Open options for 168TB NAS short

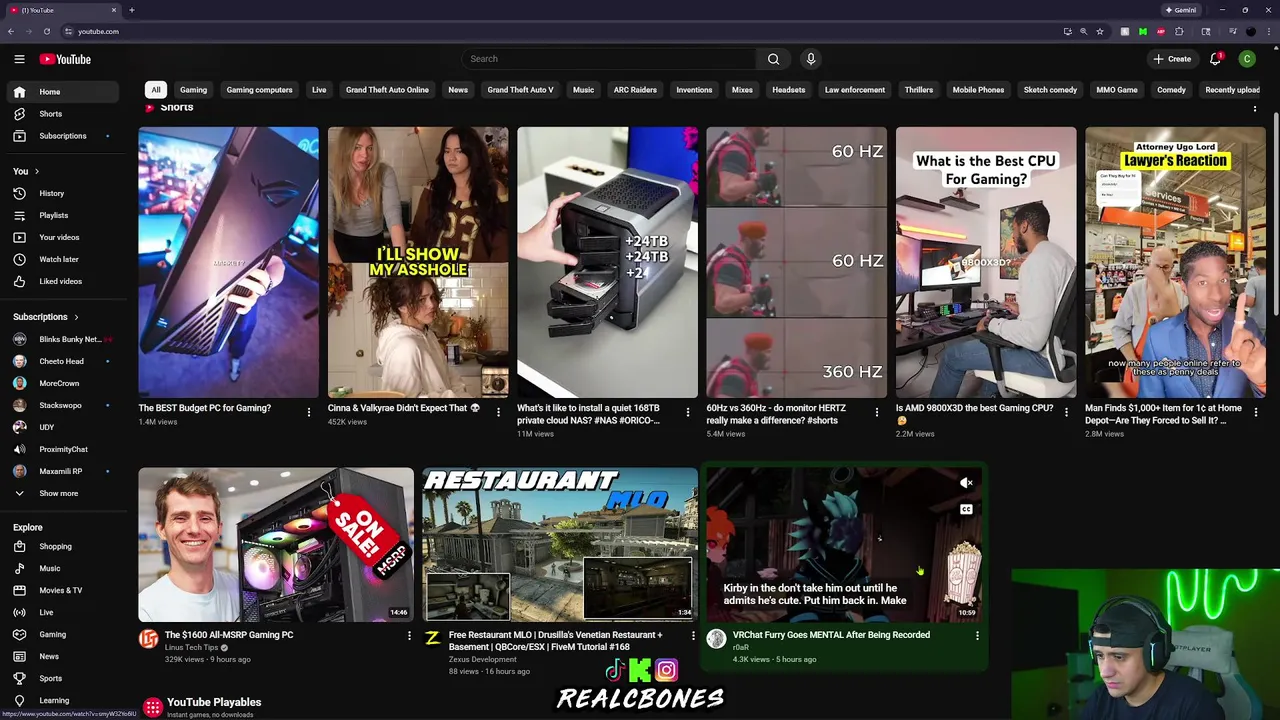pyautogui.click(x=687, y=412)
